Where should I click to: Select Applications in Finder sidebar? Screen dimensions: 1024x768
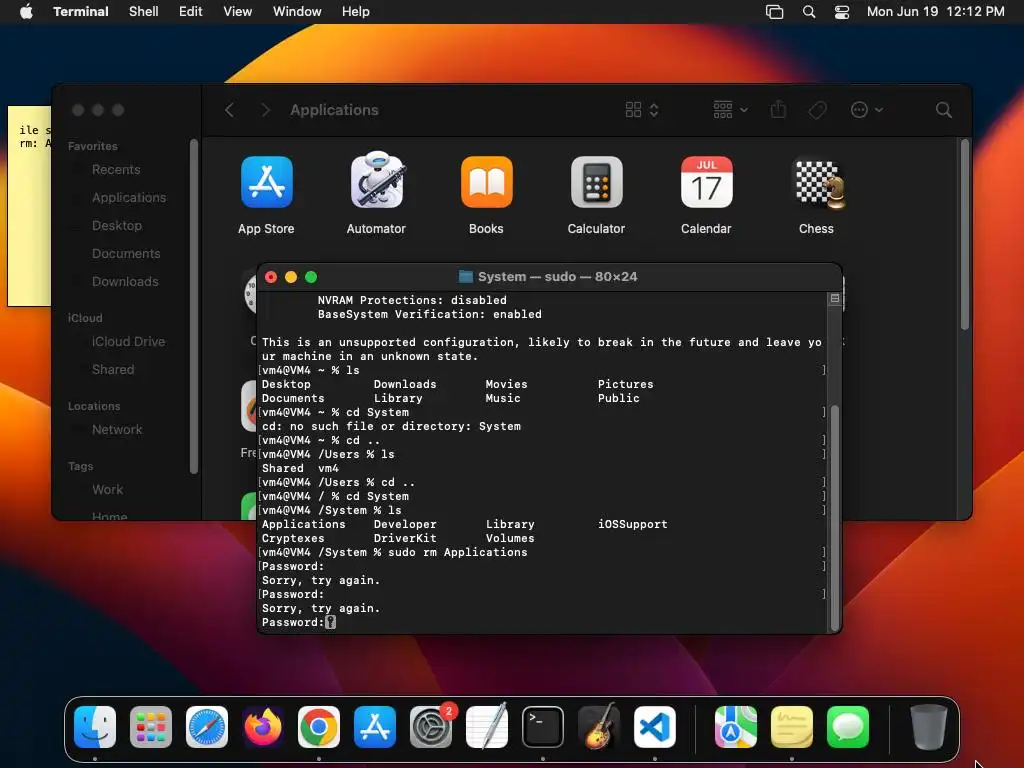[x=129, y=197]
